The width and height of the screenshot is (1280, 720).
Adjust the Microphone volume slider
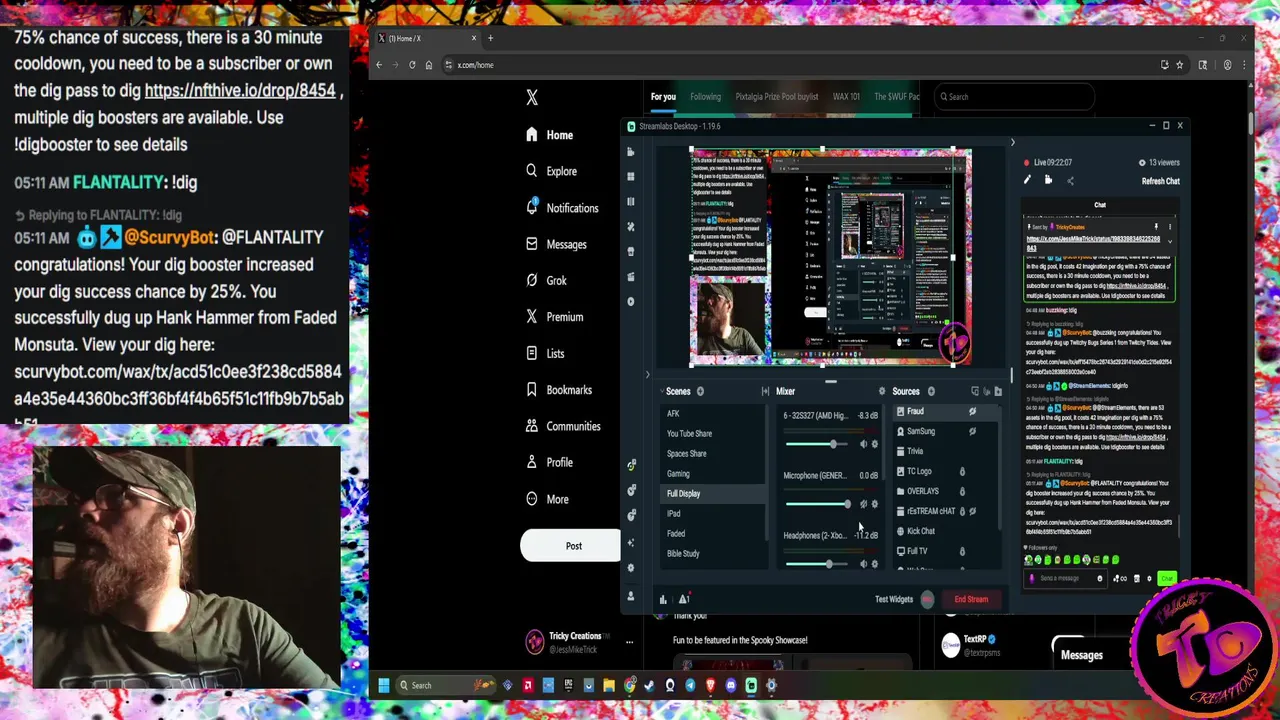(x=819, y=504)
